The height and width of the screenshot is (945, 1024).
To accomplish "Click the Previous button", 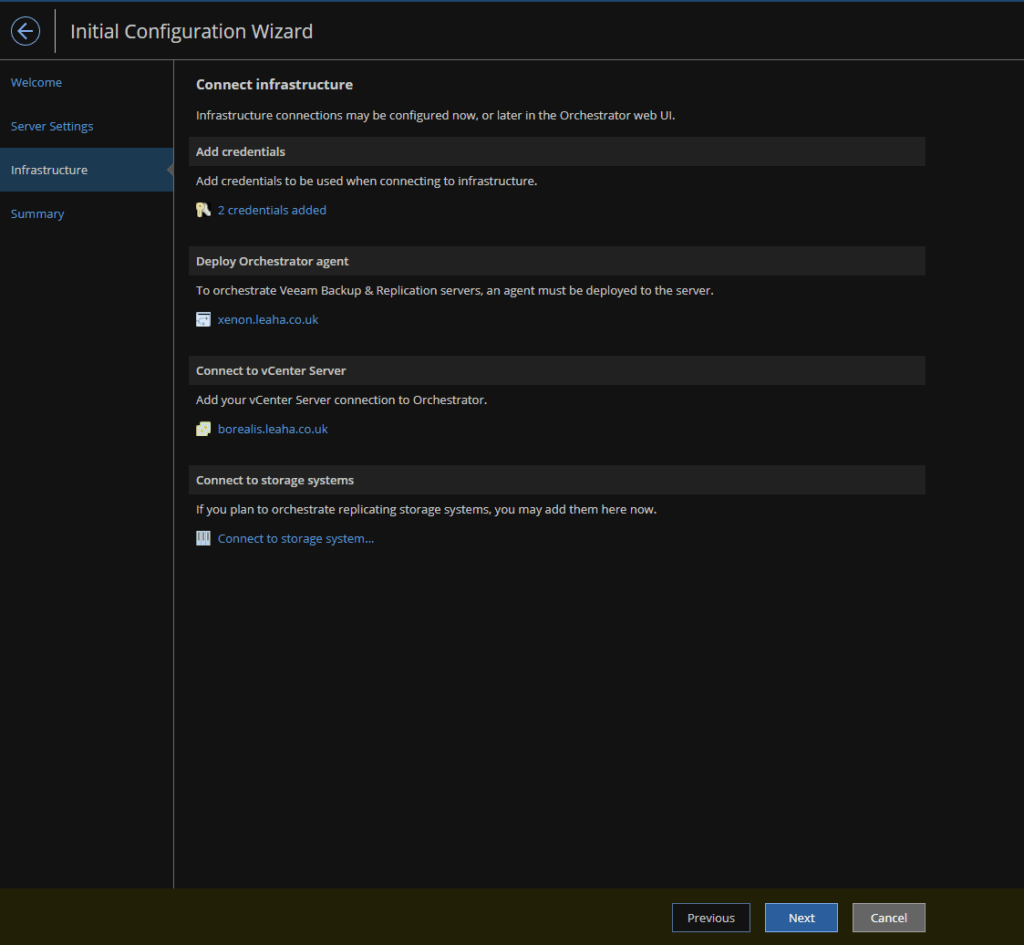I will click(x=711, y=918).
